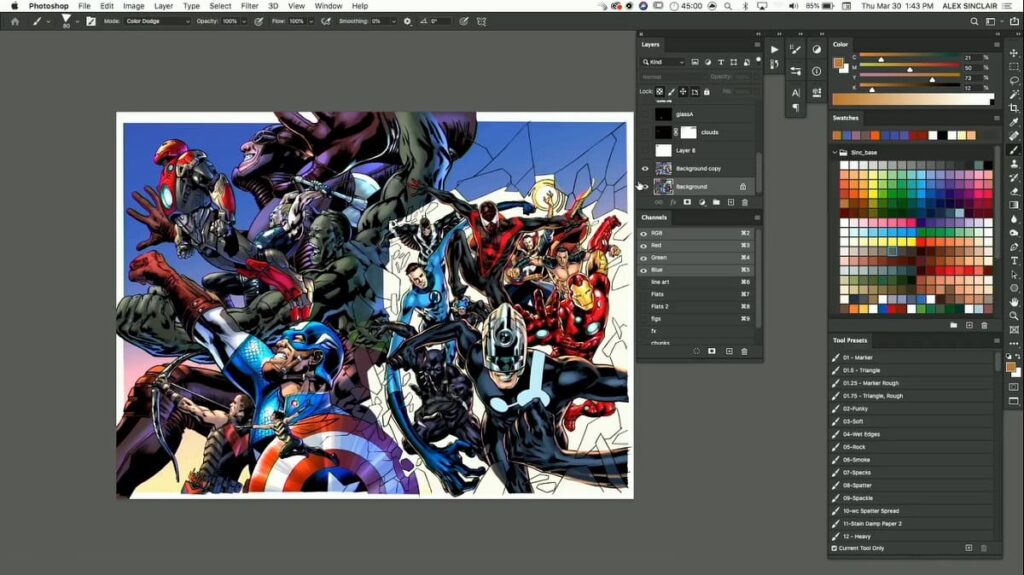This screenshot has width=1024, height=575.
Task: Open the Window menu
Action: pyautogui.click(x=328, y=6)
